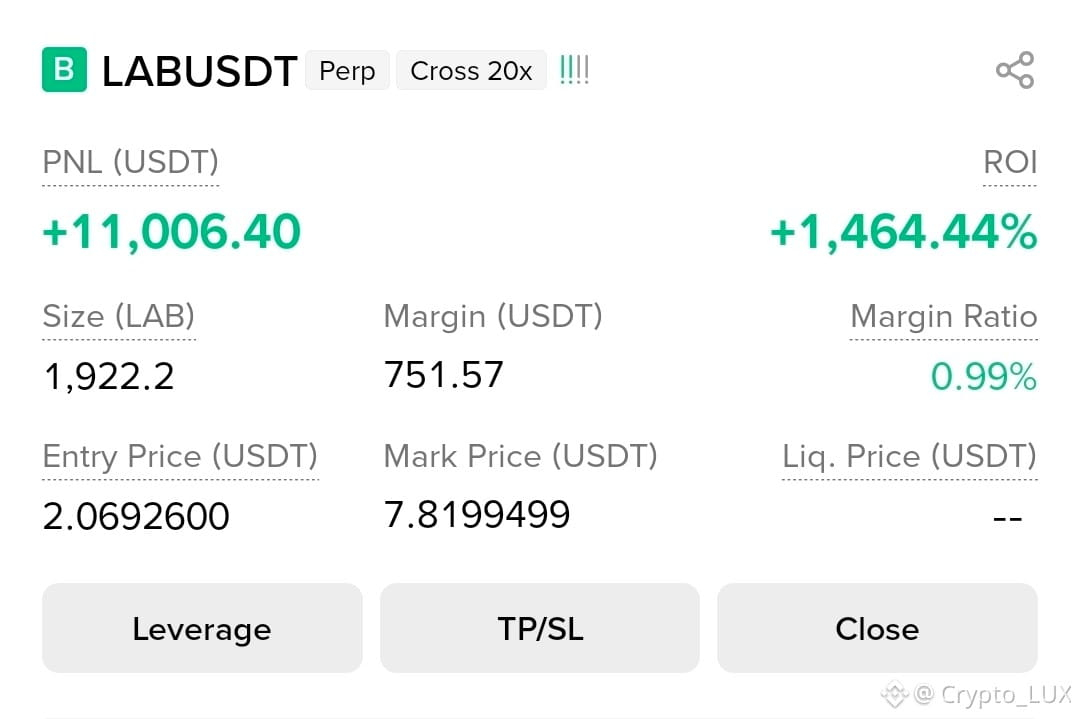Viewport: 1079px width, 719px height.
Task: Tap the ROI label
Action: click(x=1009, y=163)
